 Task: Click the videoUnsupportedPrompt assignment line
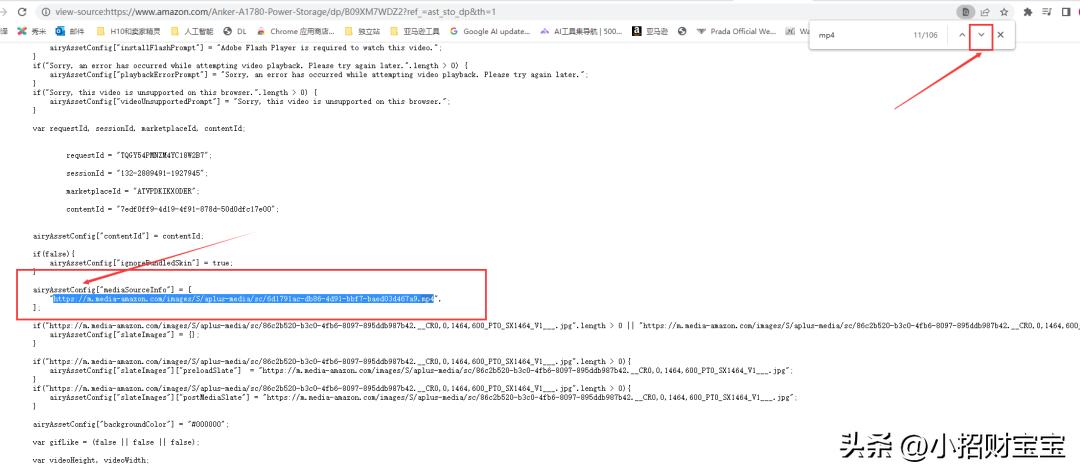(250, 101)
